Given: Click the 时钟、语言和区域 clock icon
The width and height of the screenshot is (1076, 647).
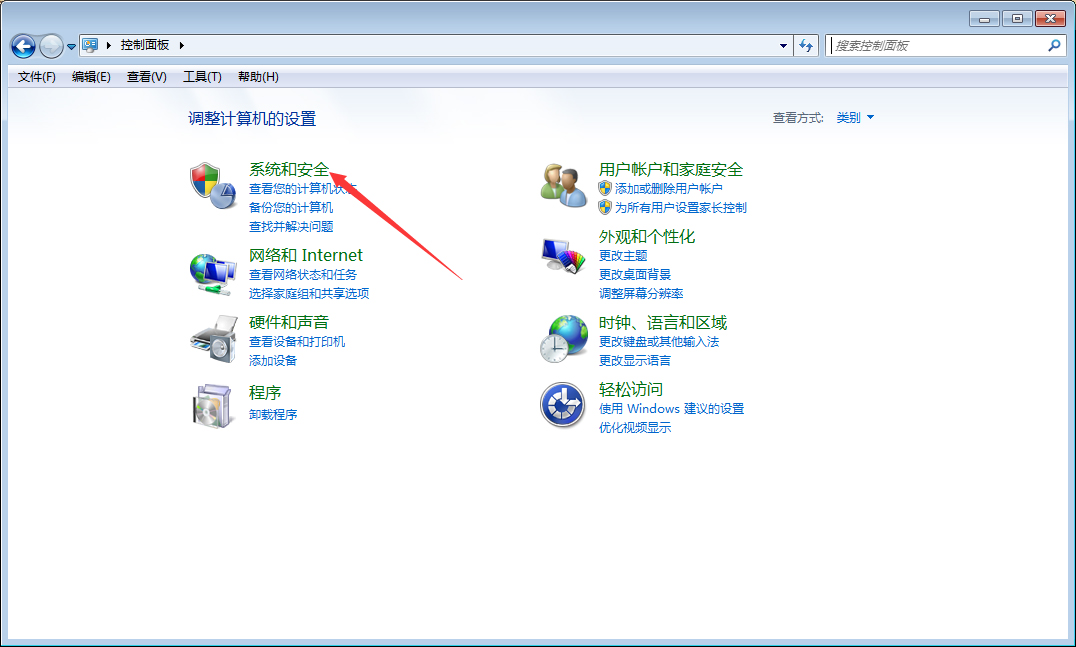Looking at the screenshot, I should [562, 338].
